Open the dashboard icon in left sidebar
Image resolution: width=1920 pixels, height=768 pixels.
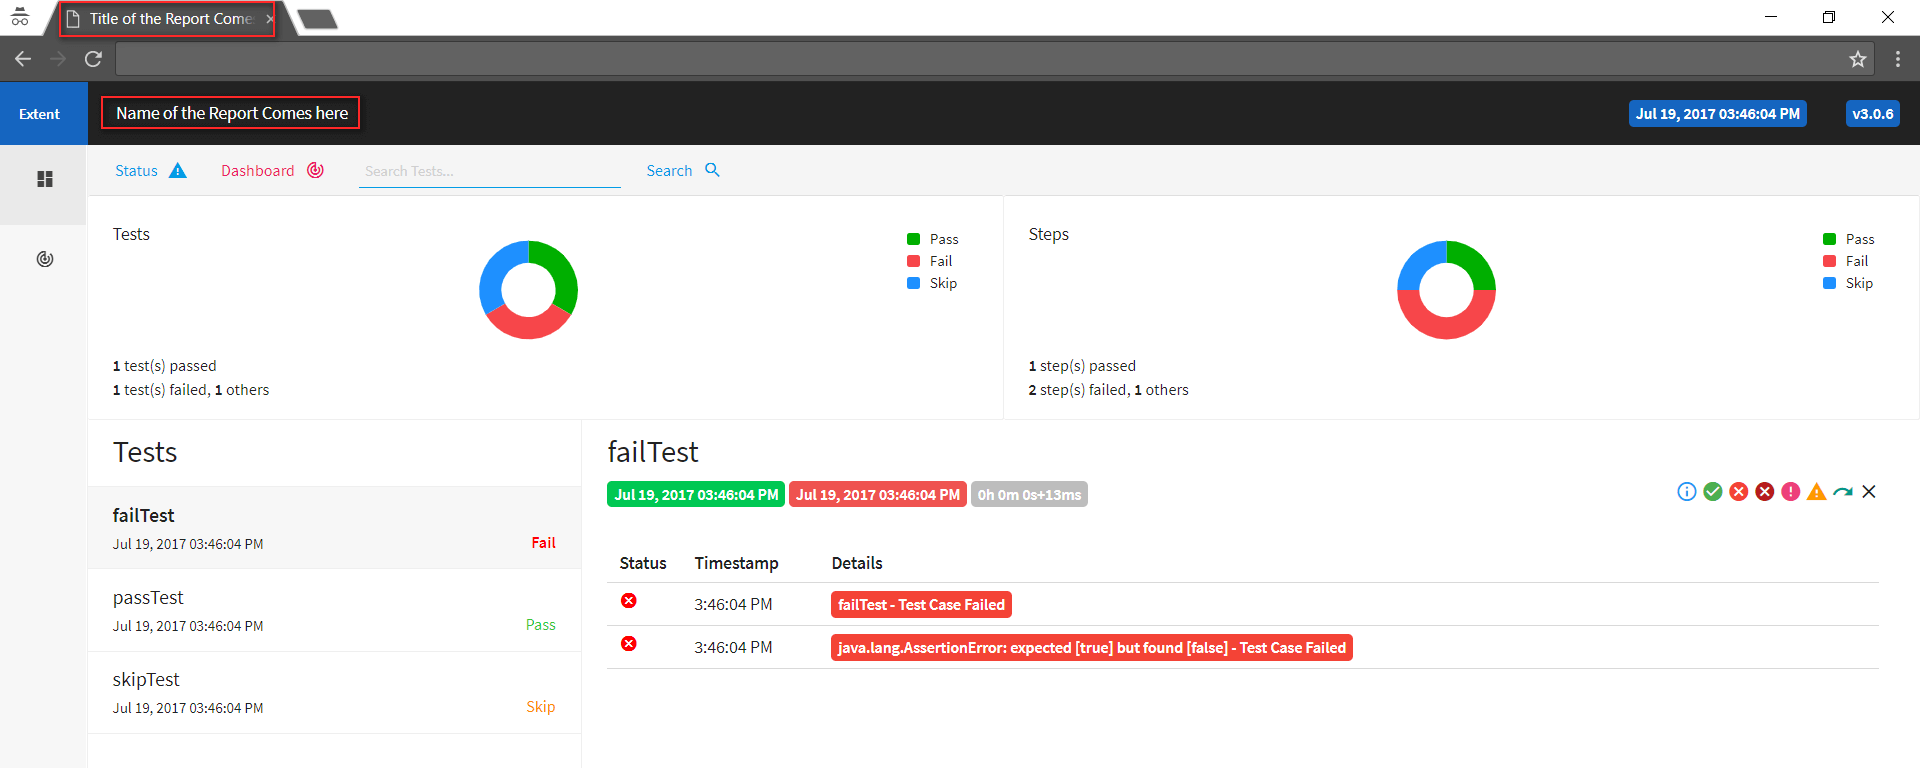coord(44,259)
